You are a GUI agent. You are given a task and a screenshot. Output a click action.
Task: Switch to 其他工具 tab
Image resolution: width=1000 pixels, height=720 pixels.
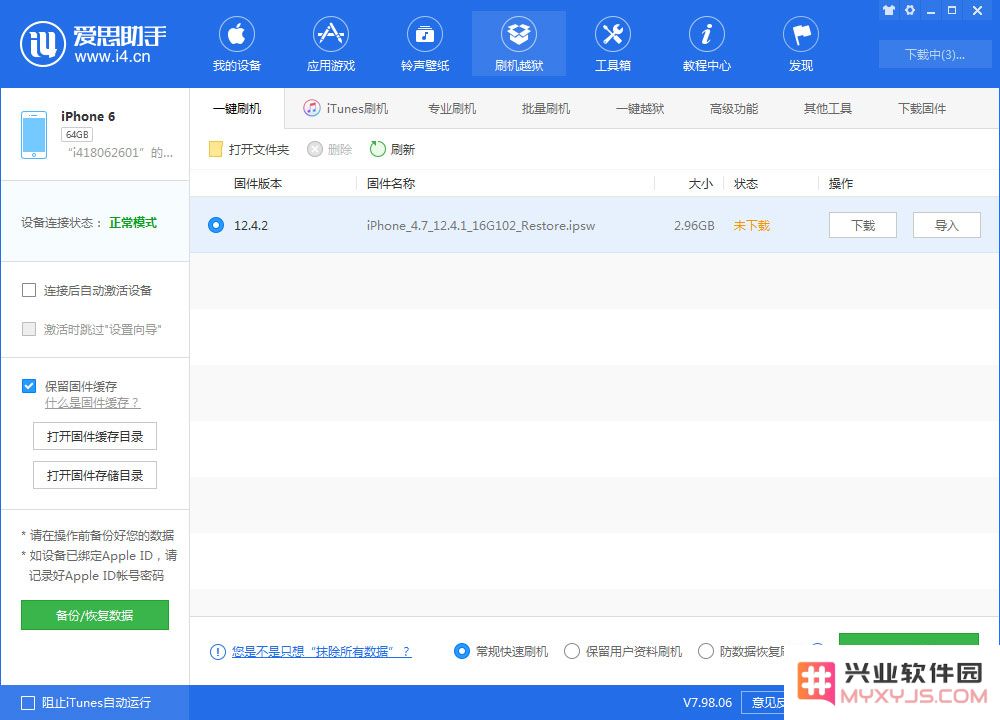click(x=828, y=108)
